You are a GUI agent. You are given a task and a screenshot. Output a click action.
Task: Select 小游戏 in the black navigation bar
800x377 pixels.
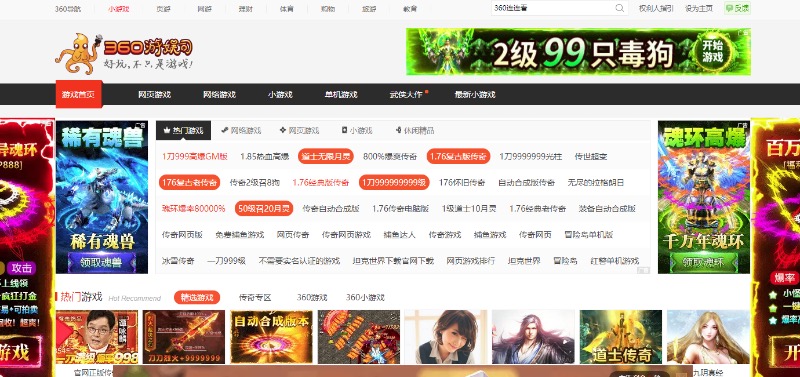tap(280, 94)
